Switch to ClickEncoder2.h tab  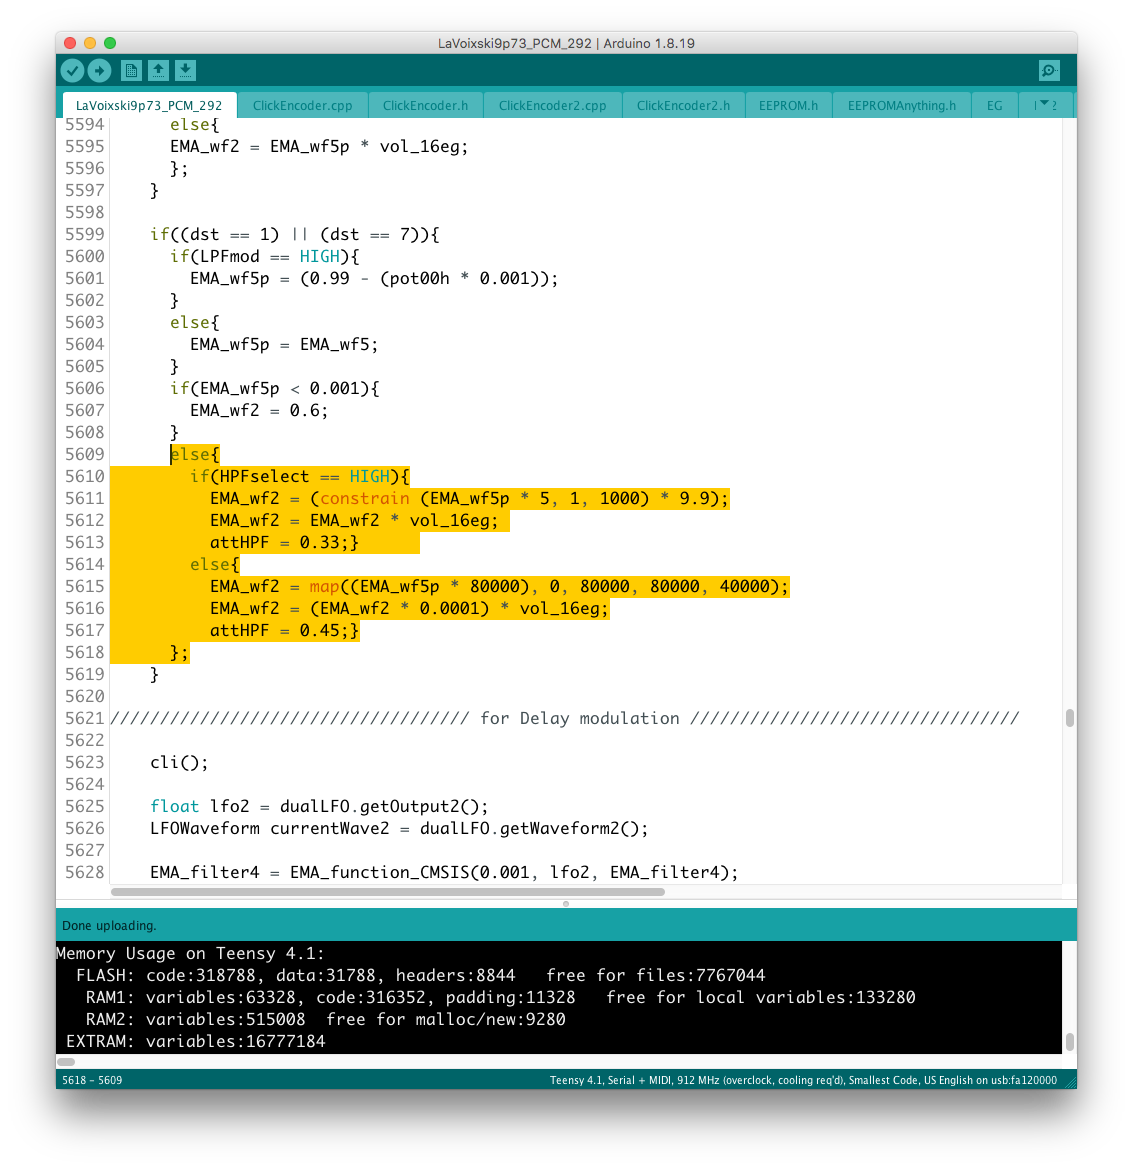coord(683,105)
